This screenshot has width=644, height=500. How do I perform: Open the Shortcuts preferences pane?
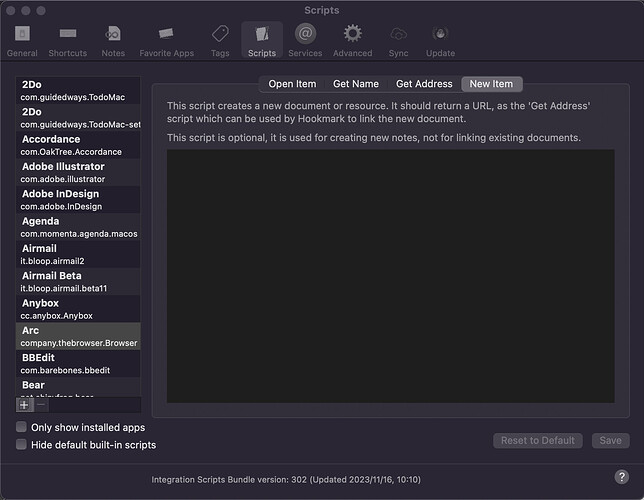68,41
